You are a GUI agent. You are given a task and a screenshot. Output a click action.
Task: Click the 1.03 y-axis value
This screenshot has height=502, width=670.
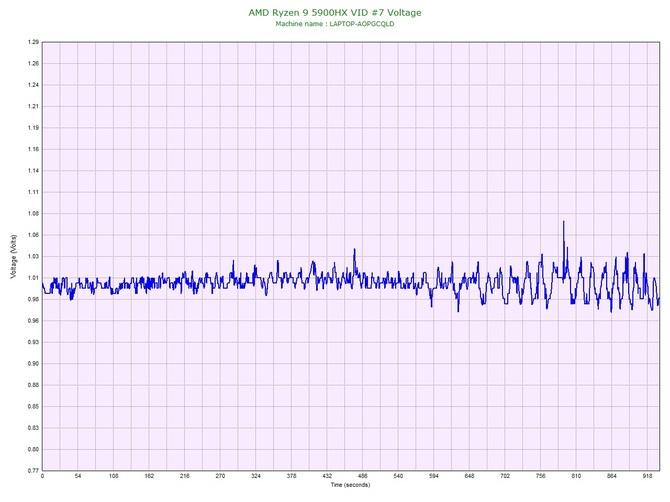click(33, 256)
